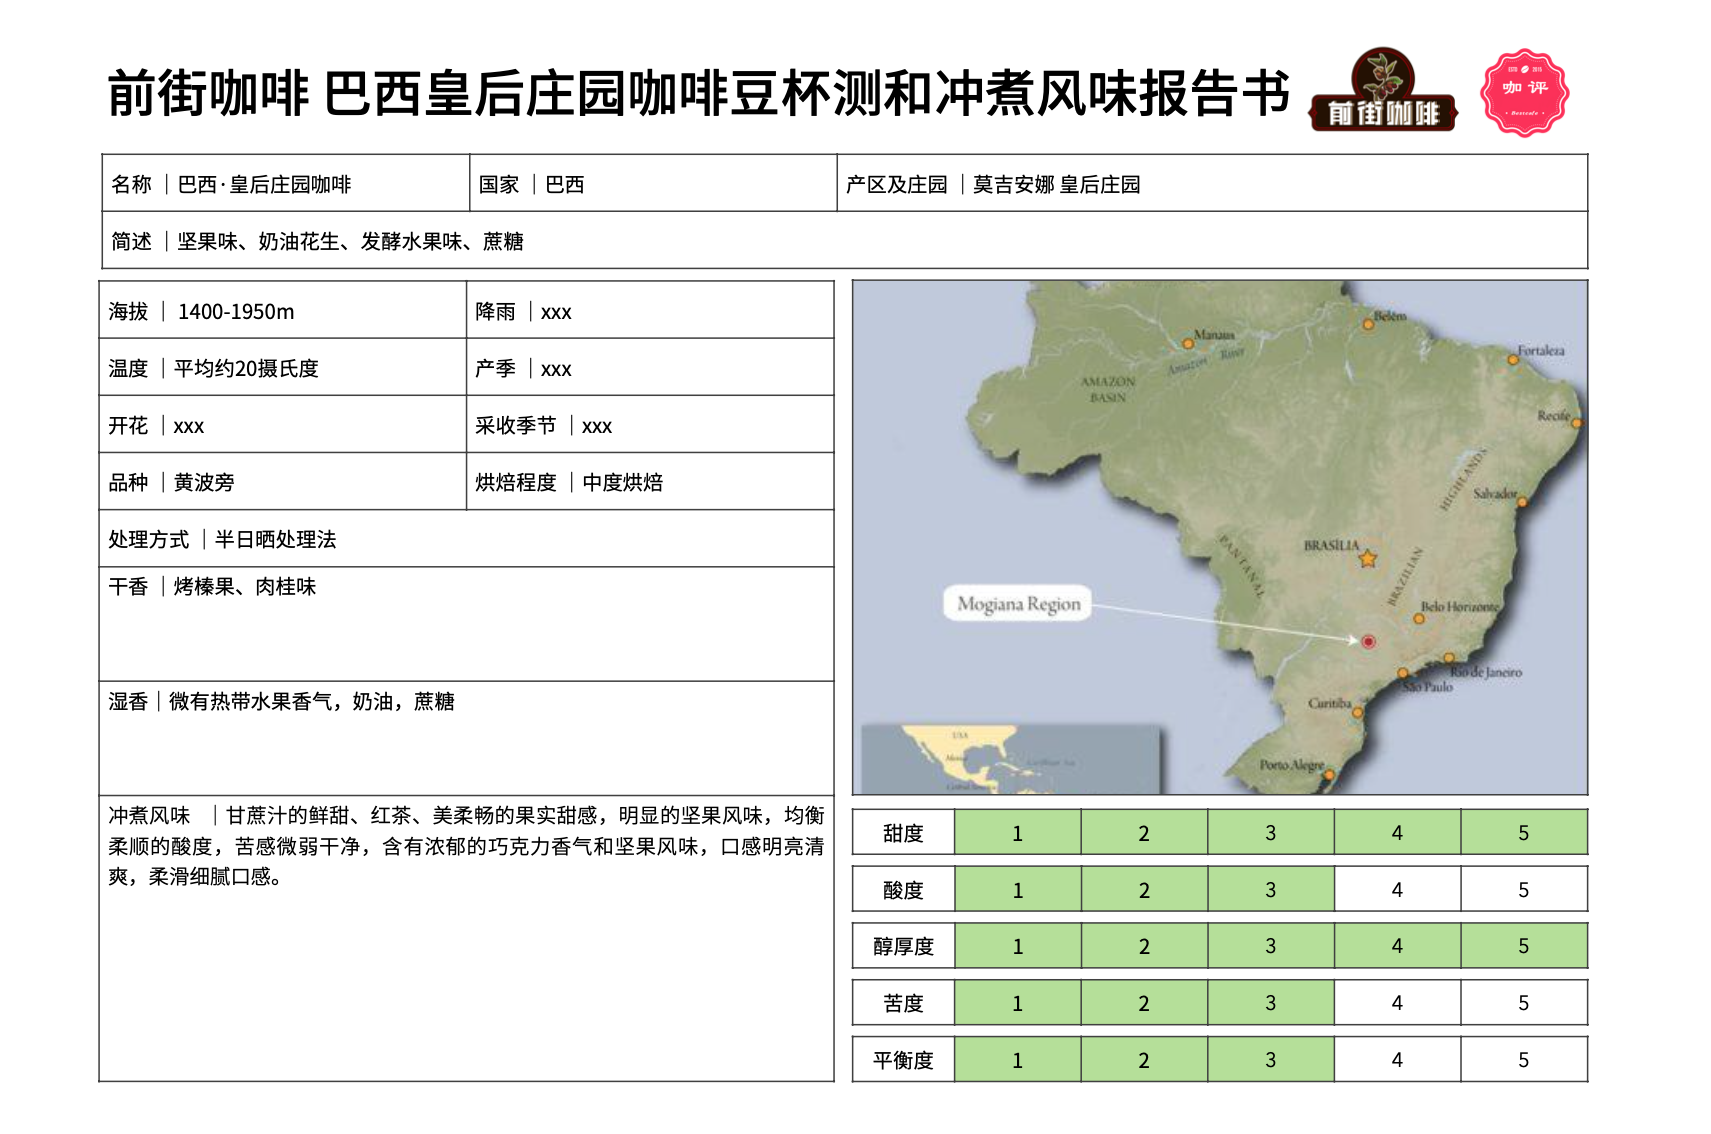This screenshot has height=1134, width=1711.
Task: Select score 5 in the 醇厚度 row
Action: (x=1523, y=946)
